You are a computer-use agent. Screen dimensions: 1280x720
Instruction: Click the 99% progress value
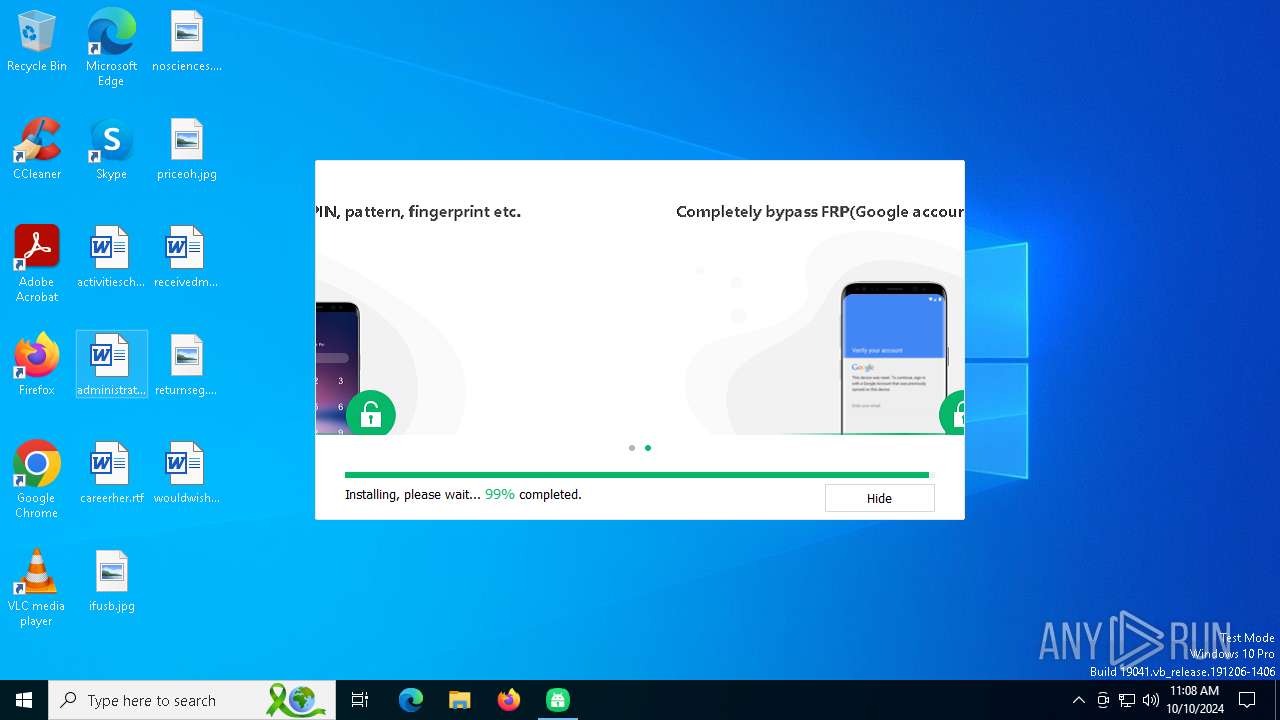(500, 494)
